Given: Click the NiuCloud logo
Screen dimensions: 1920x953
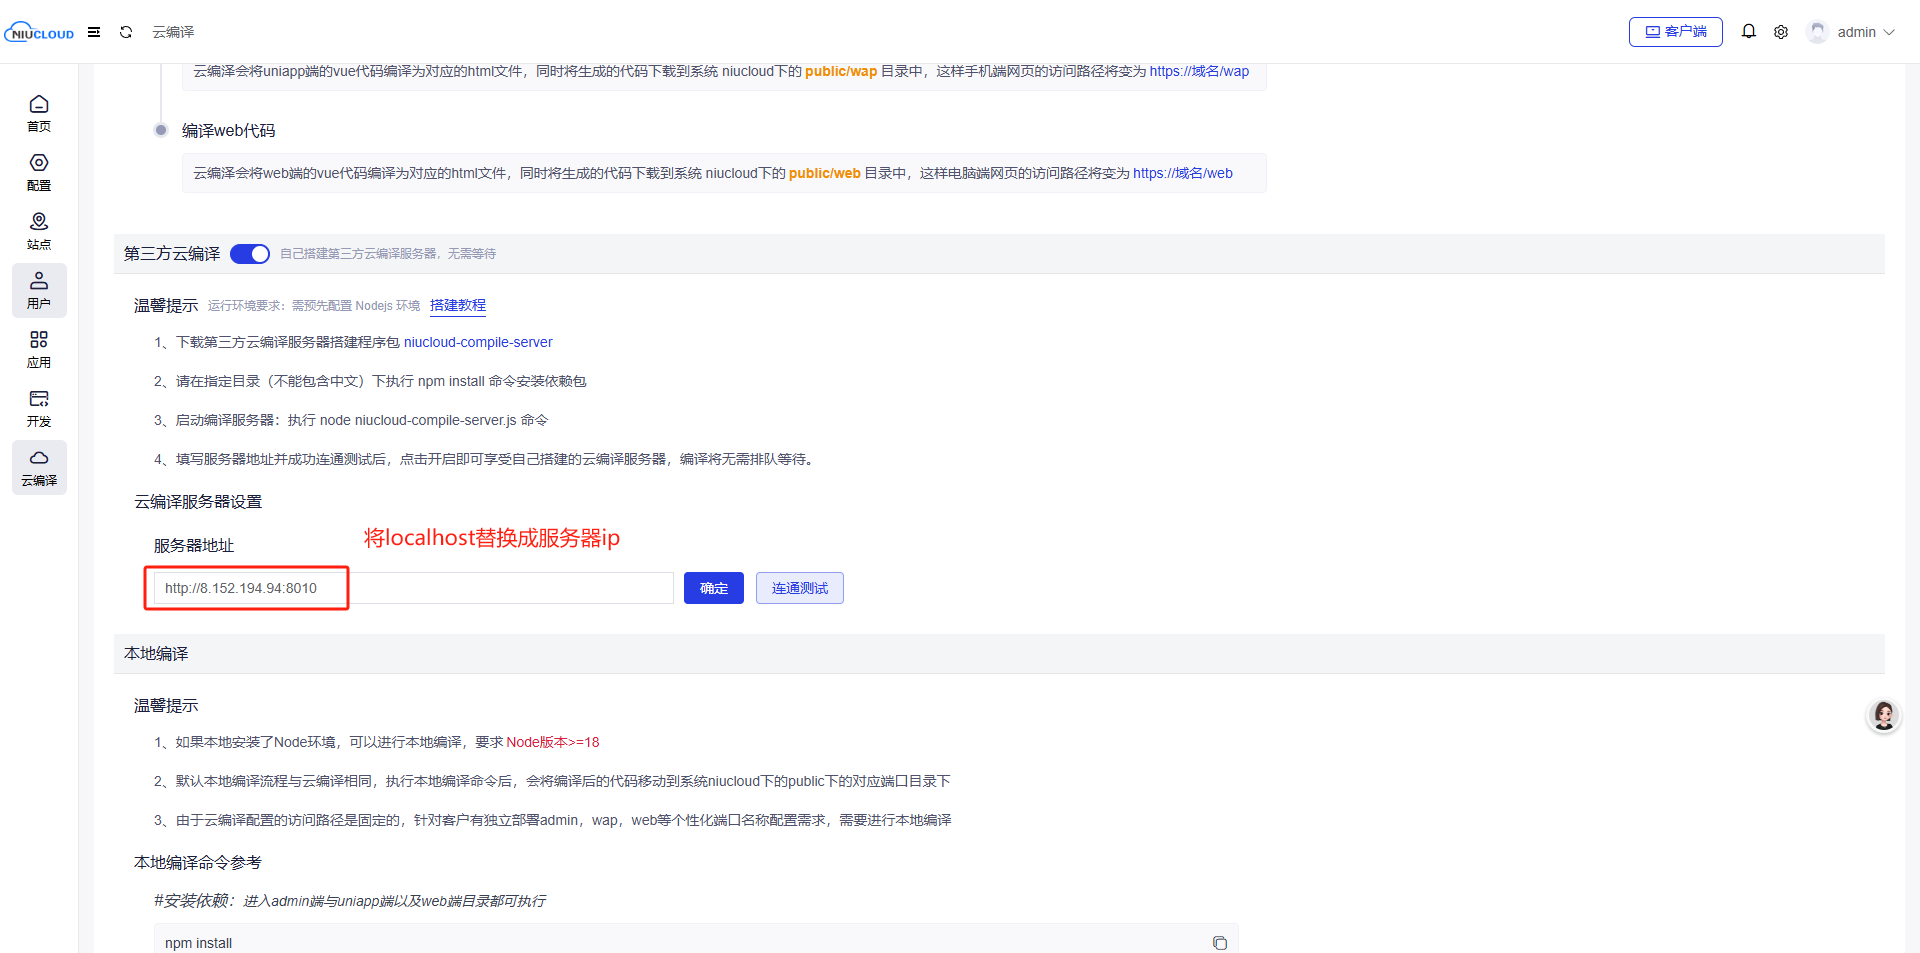Looking at the screenshot, I should tap(39, 32).
